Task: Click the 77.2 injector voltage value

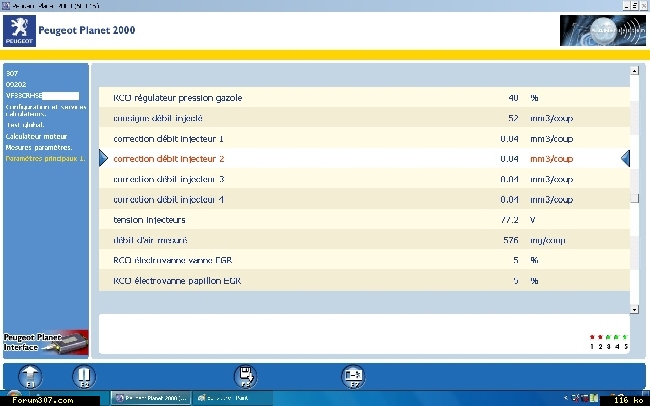Action: click(x=509, y=220)
